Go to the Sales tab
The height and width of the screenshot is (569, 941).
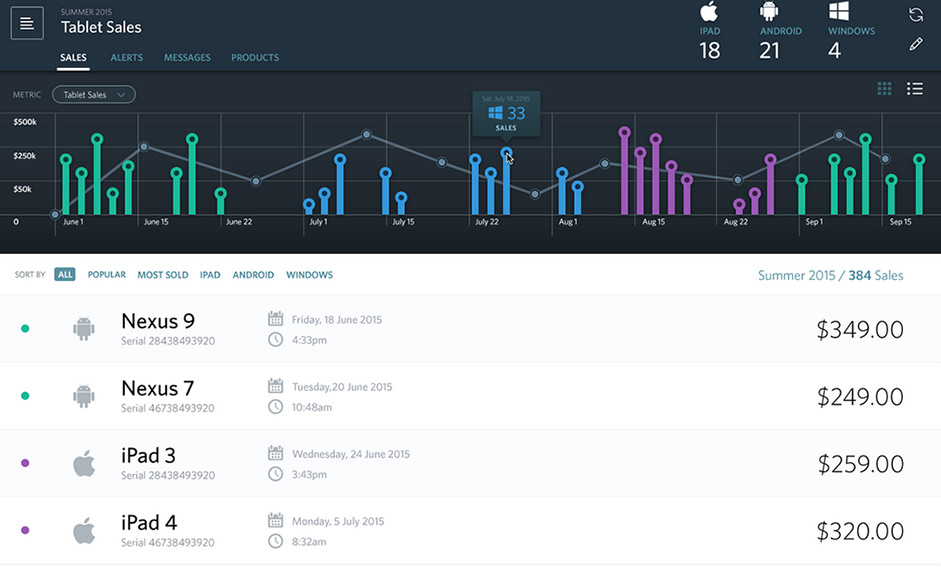(73, 58)
